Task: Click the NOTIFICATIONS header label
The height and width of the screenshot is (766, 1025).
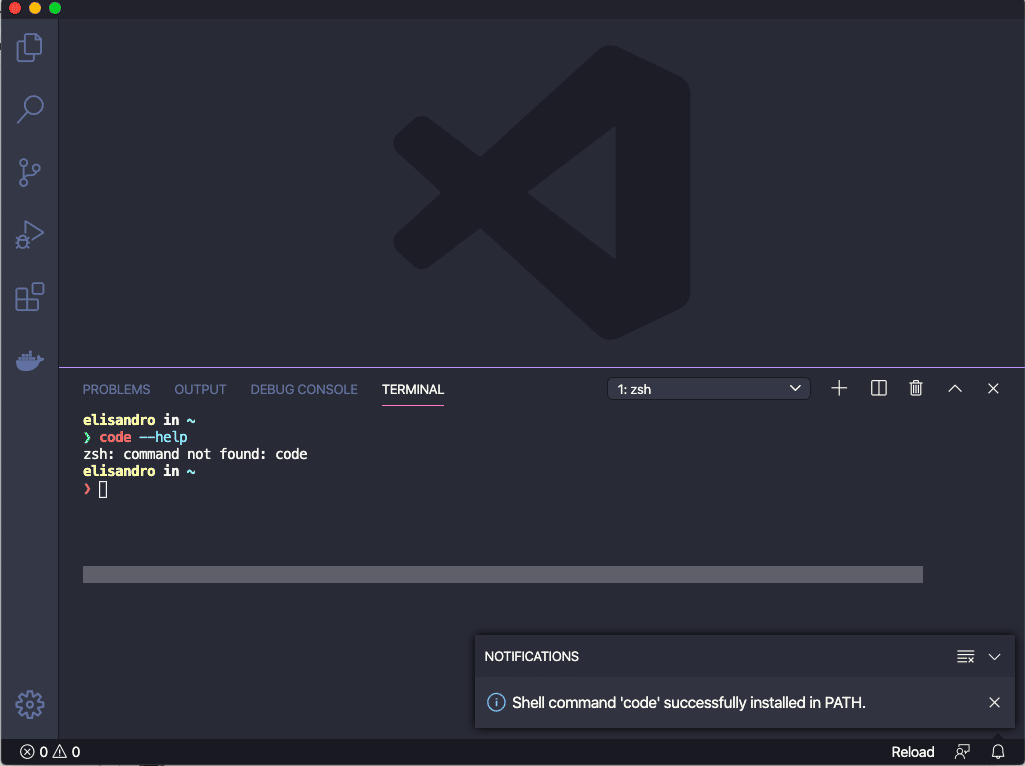Action: pos(531,656)
